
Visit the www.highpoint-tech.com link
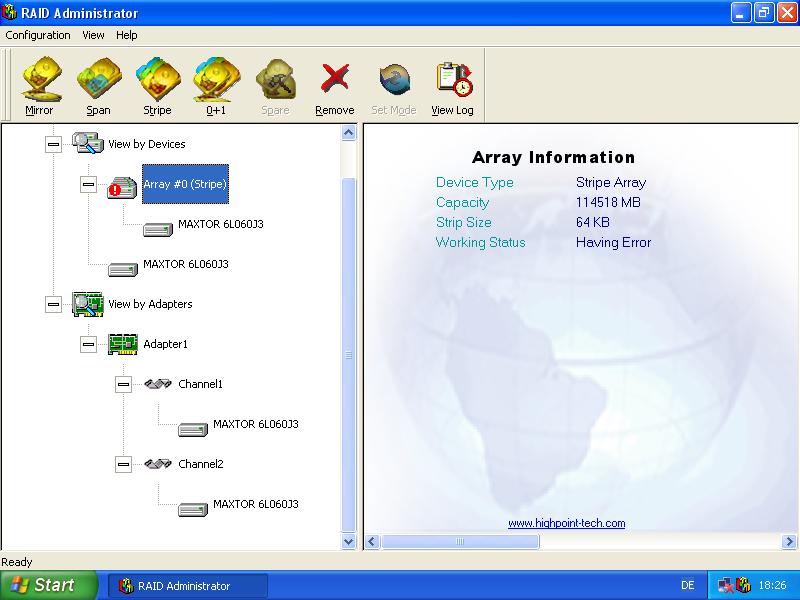(x=566, y=523)
